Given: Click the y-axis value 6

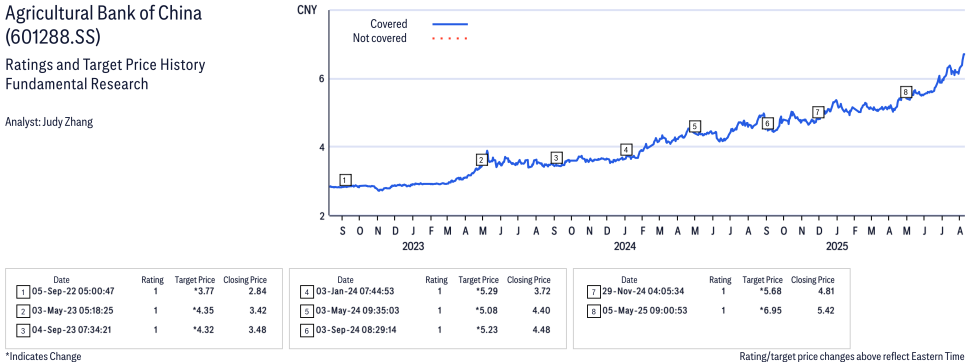Looking at the screenshot, I should coord(323,79).
